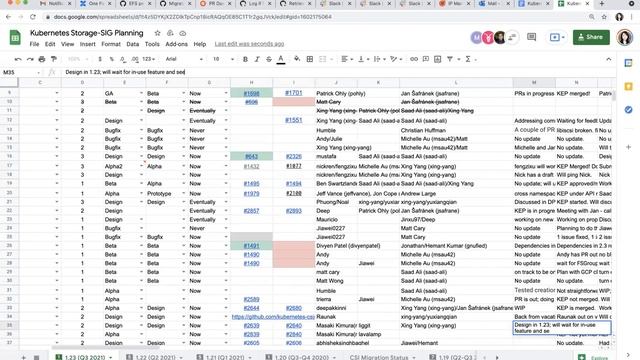Toggle italic formatting
Image resolution: width=640 pixels, height=360 pixels.
tap(257, 59)
